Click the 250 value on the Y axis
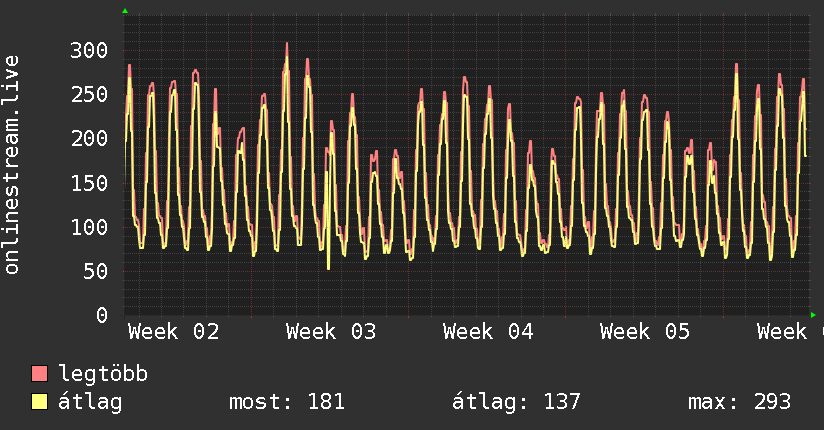Image resolution: width=824 pixels, height=430 pixels. 87,95
